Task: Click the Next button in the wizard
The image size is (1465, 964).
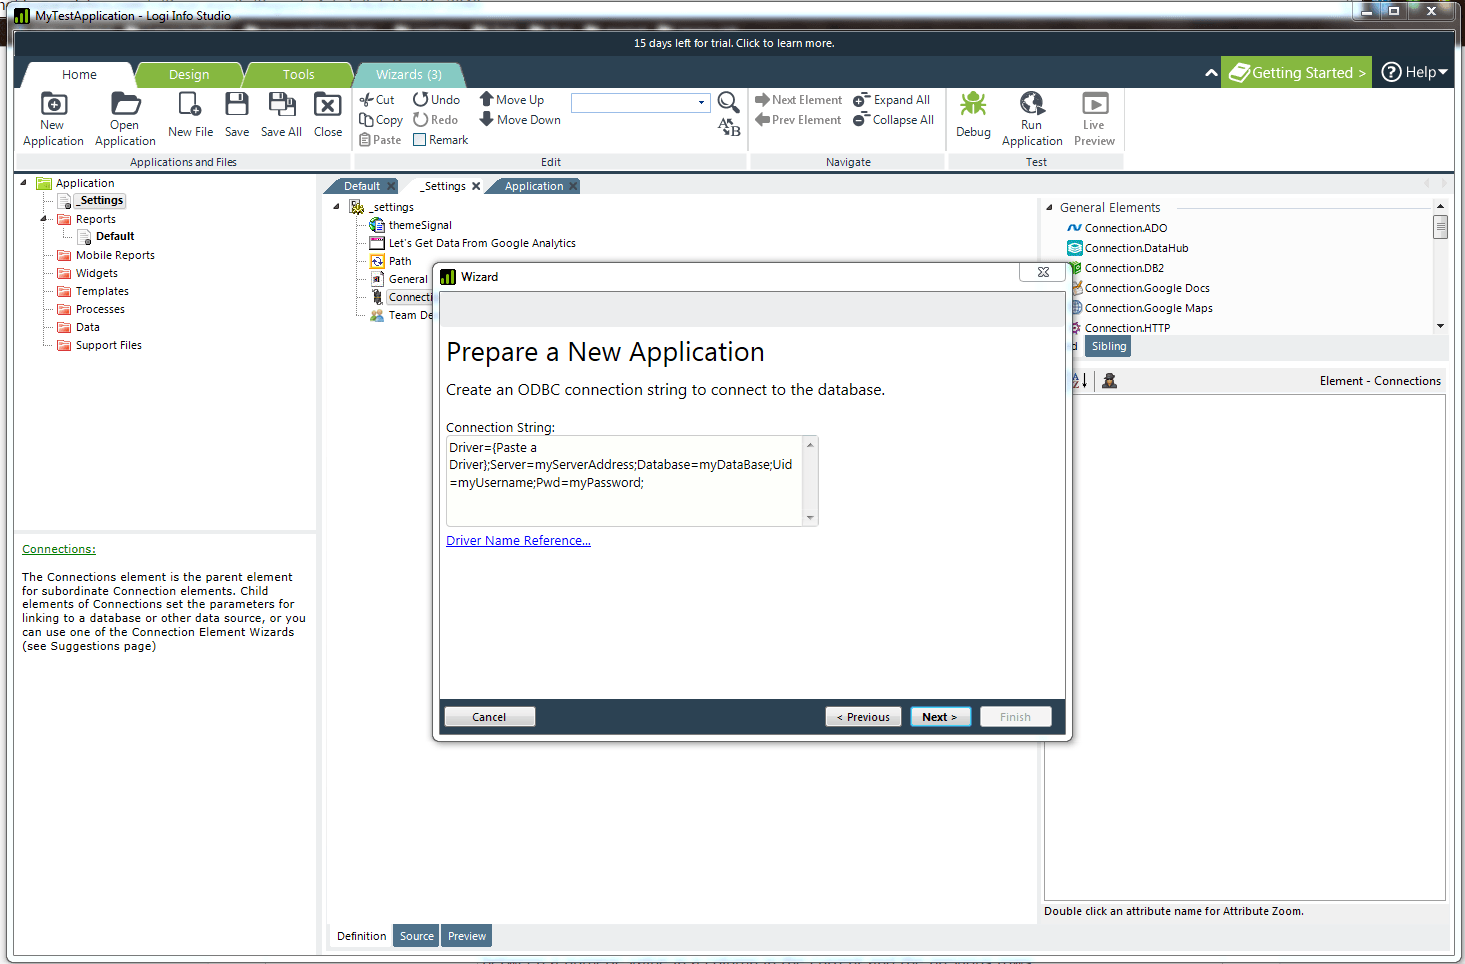Action: (939, 716)
